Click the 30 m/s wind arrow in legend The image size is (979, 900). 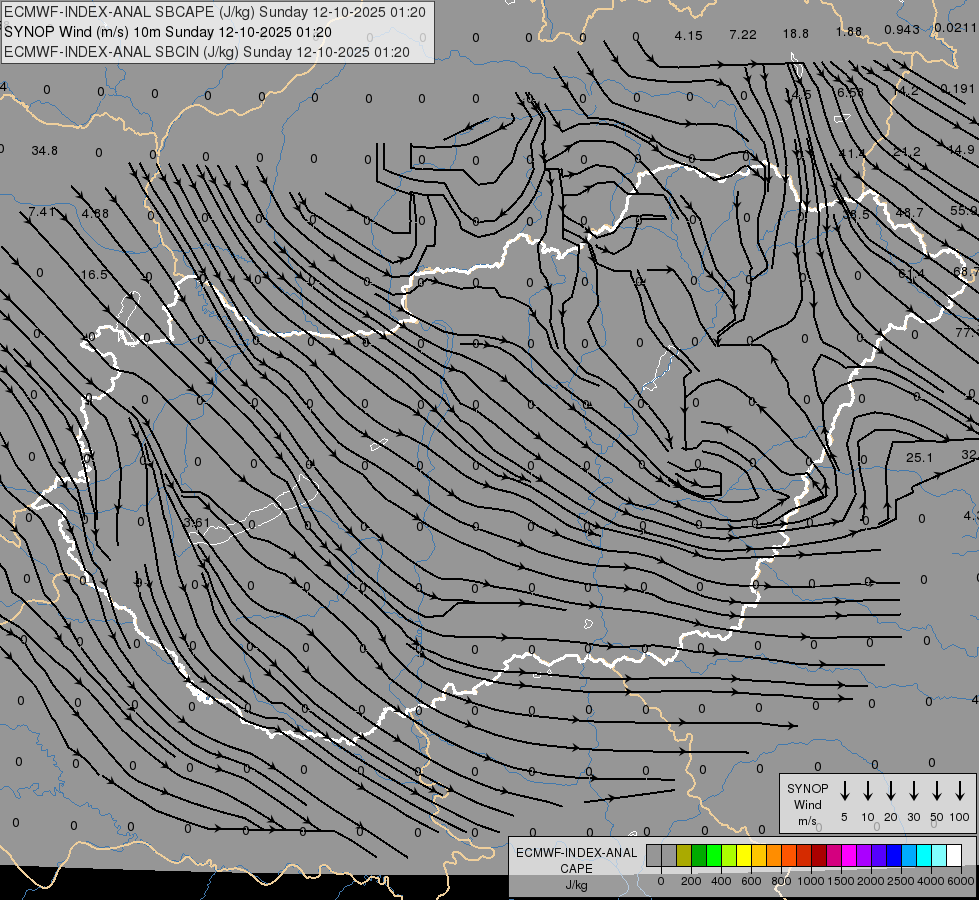click(913, 791)
